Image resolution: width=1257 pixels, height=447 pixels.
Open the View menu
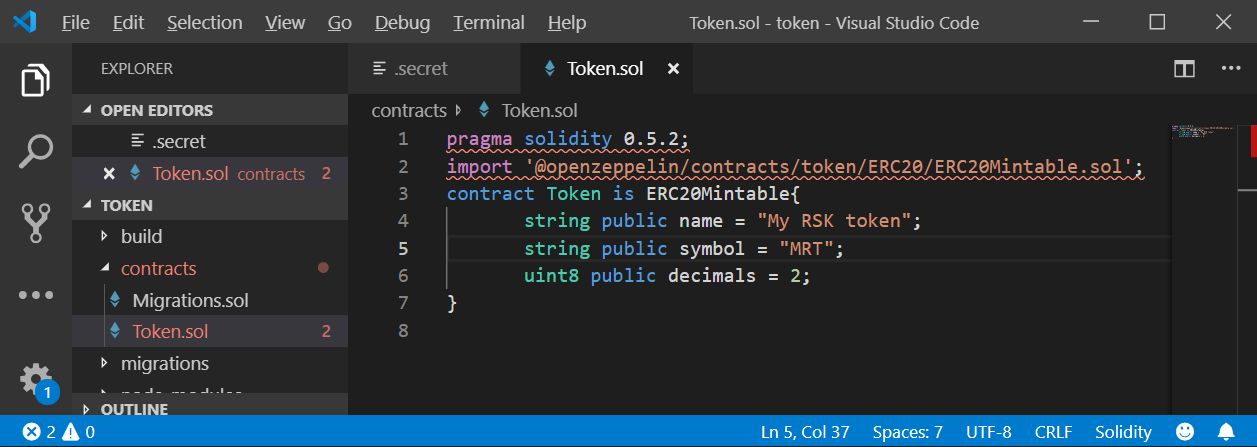pos(286,22)
